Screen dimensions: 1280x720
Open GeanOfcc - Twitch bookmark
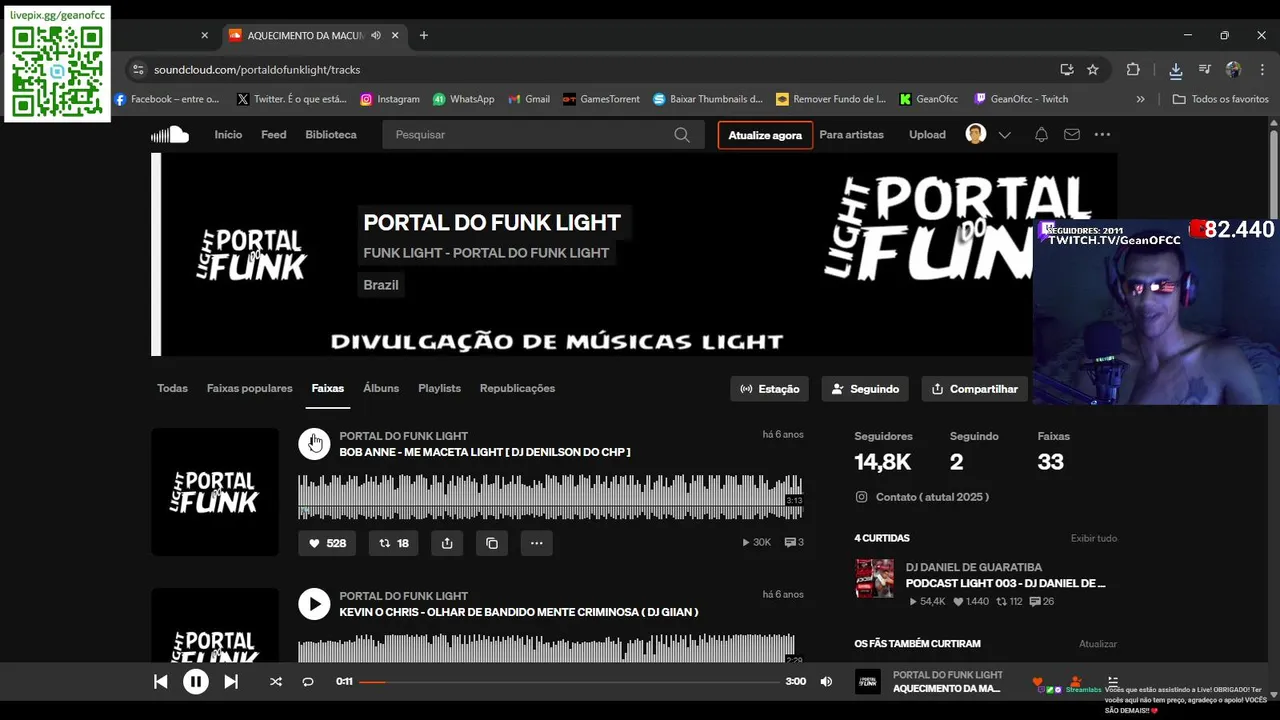coord(1022,99)
